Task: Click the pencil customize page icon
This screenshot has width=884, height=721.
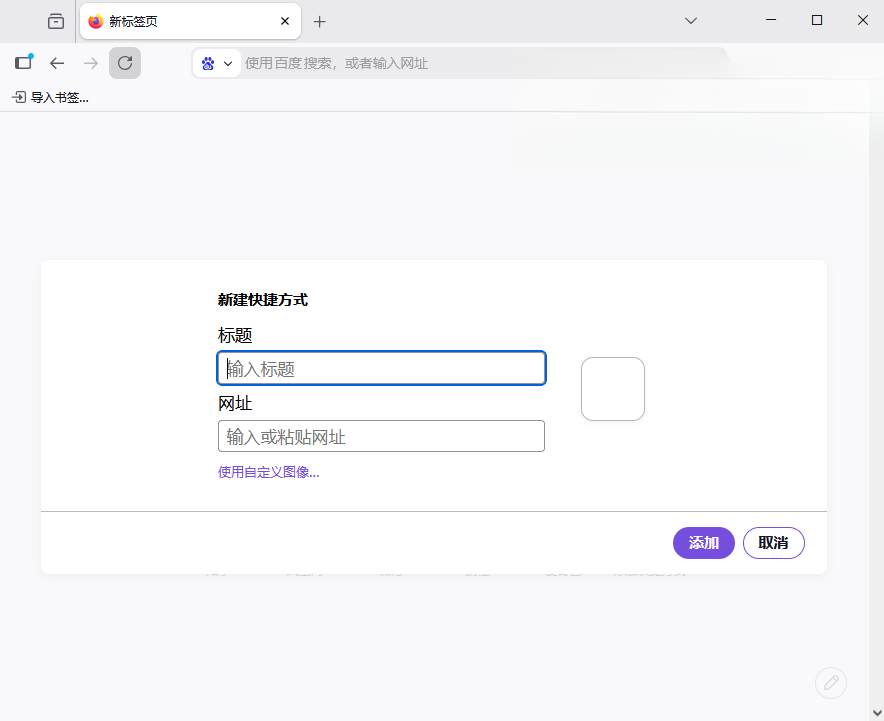Action: pyautogui.click(x=831, y=683)
